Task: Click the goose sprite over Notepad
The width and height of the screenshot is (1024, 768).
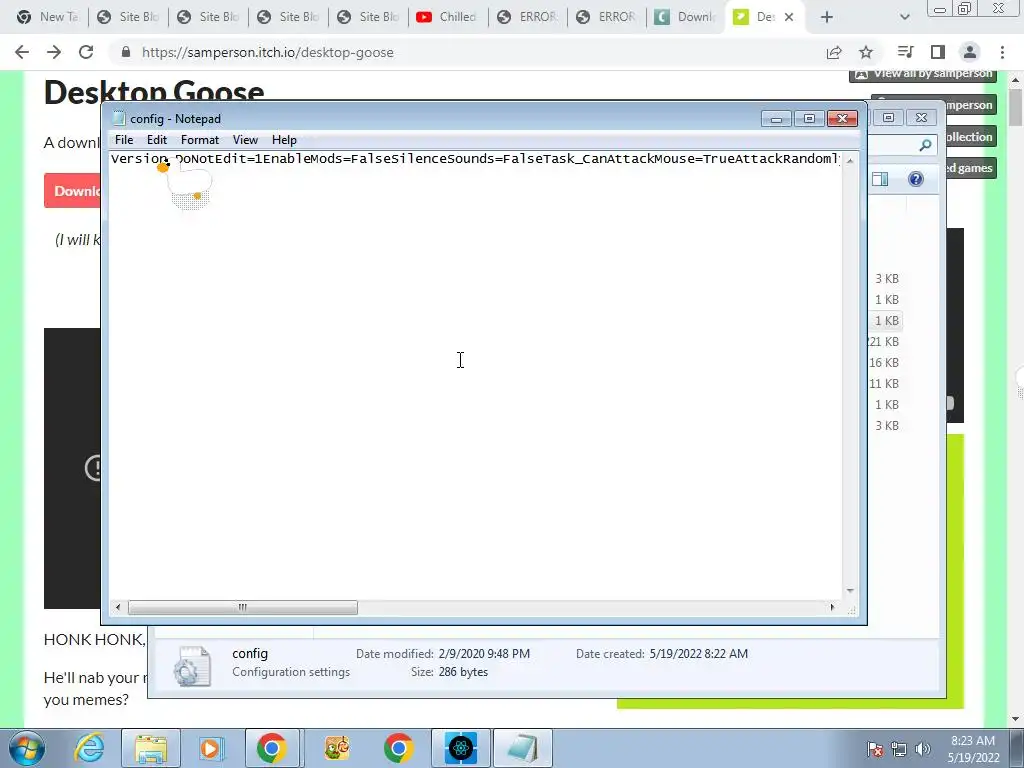Action: [x=186, y=185]
